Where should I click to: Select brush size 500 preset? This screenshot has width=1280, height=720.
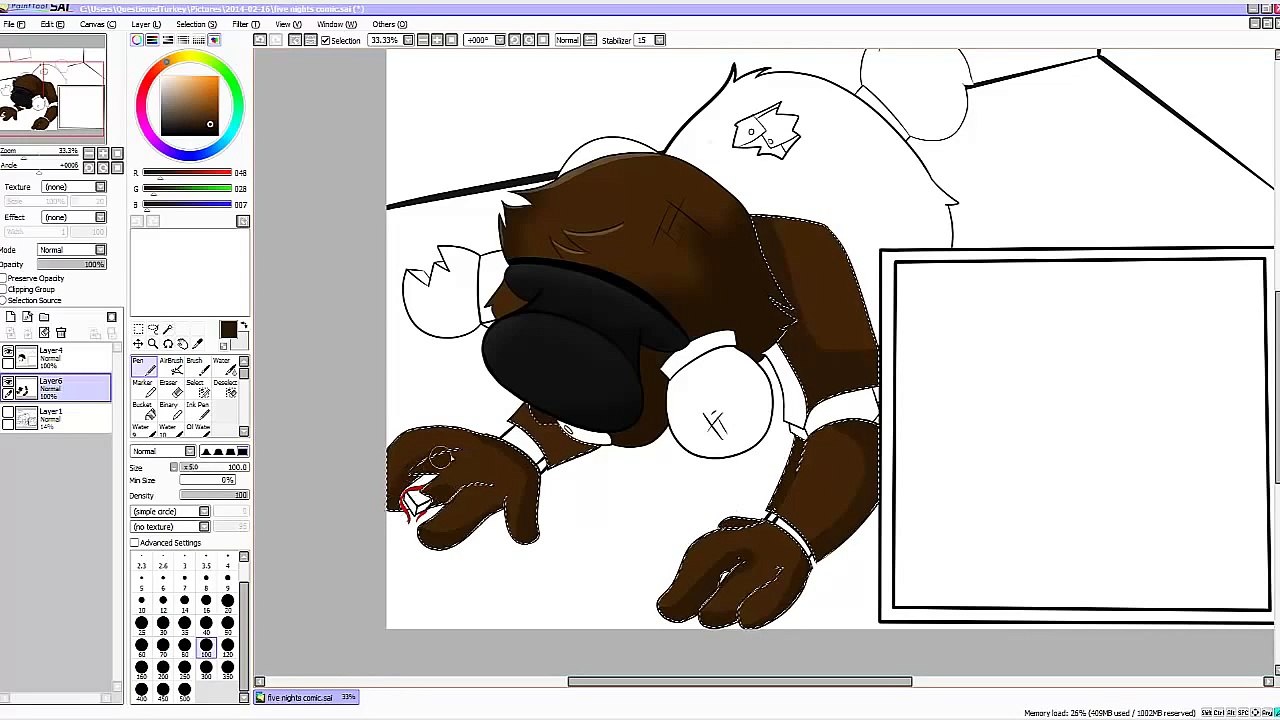184,692
